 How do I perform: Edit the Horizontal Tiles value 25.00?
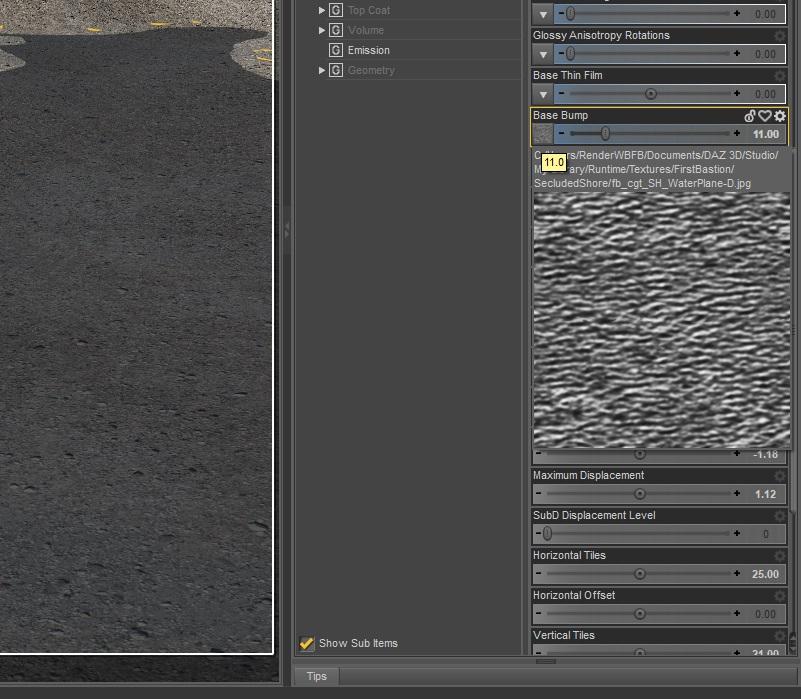coord(765,574)
